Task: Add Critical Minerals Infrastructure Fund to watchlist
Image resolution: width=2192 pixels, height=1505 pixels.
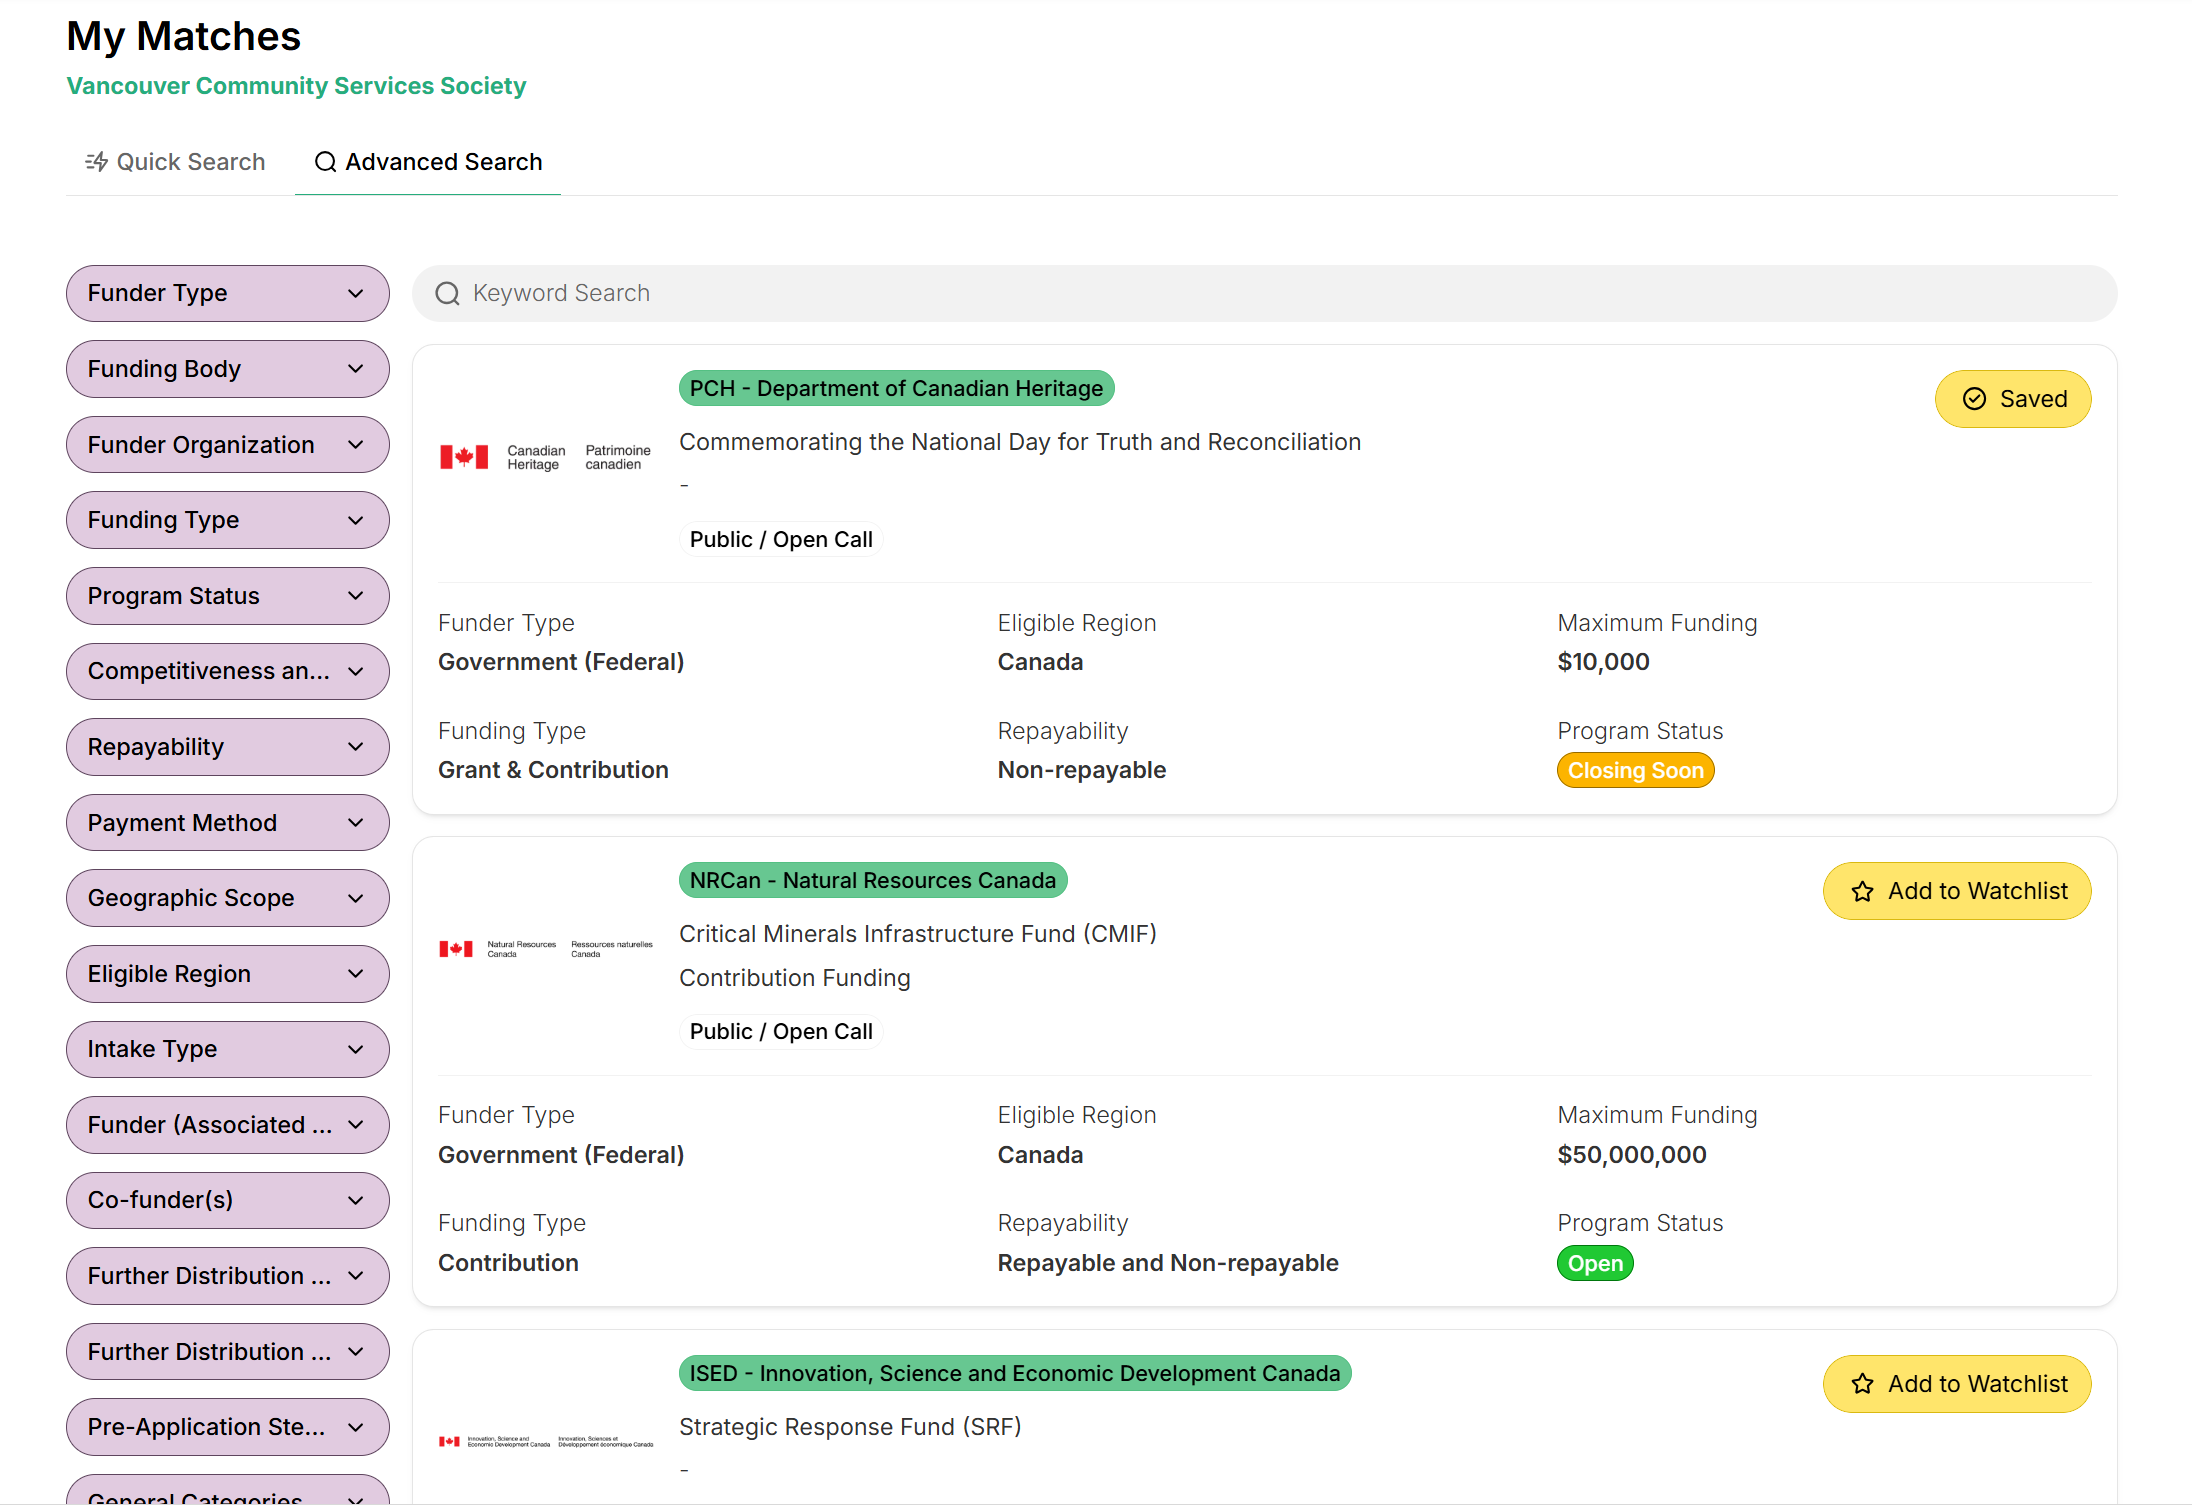Action: coord(1957,891)
